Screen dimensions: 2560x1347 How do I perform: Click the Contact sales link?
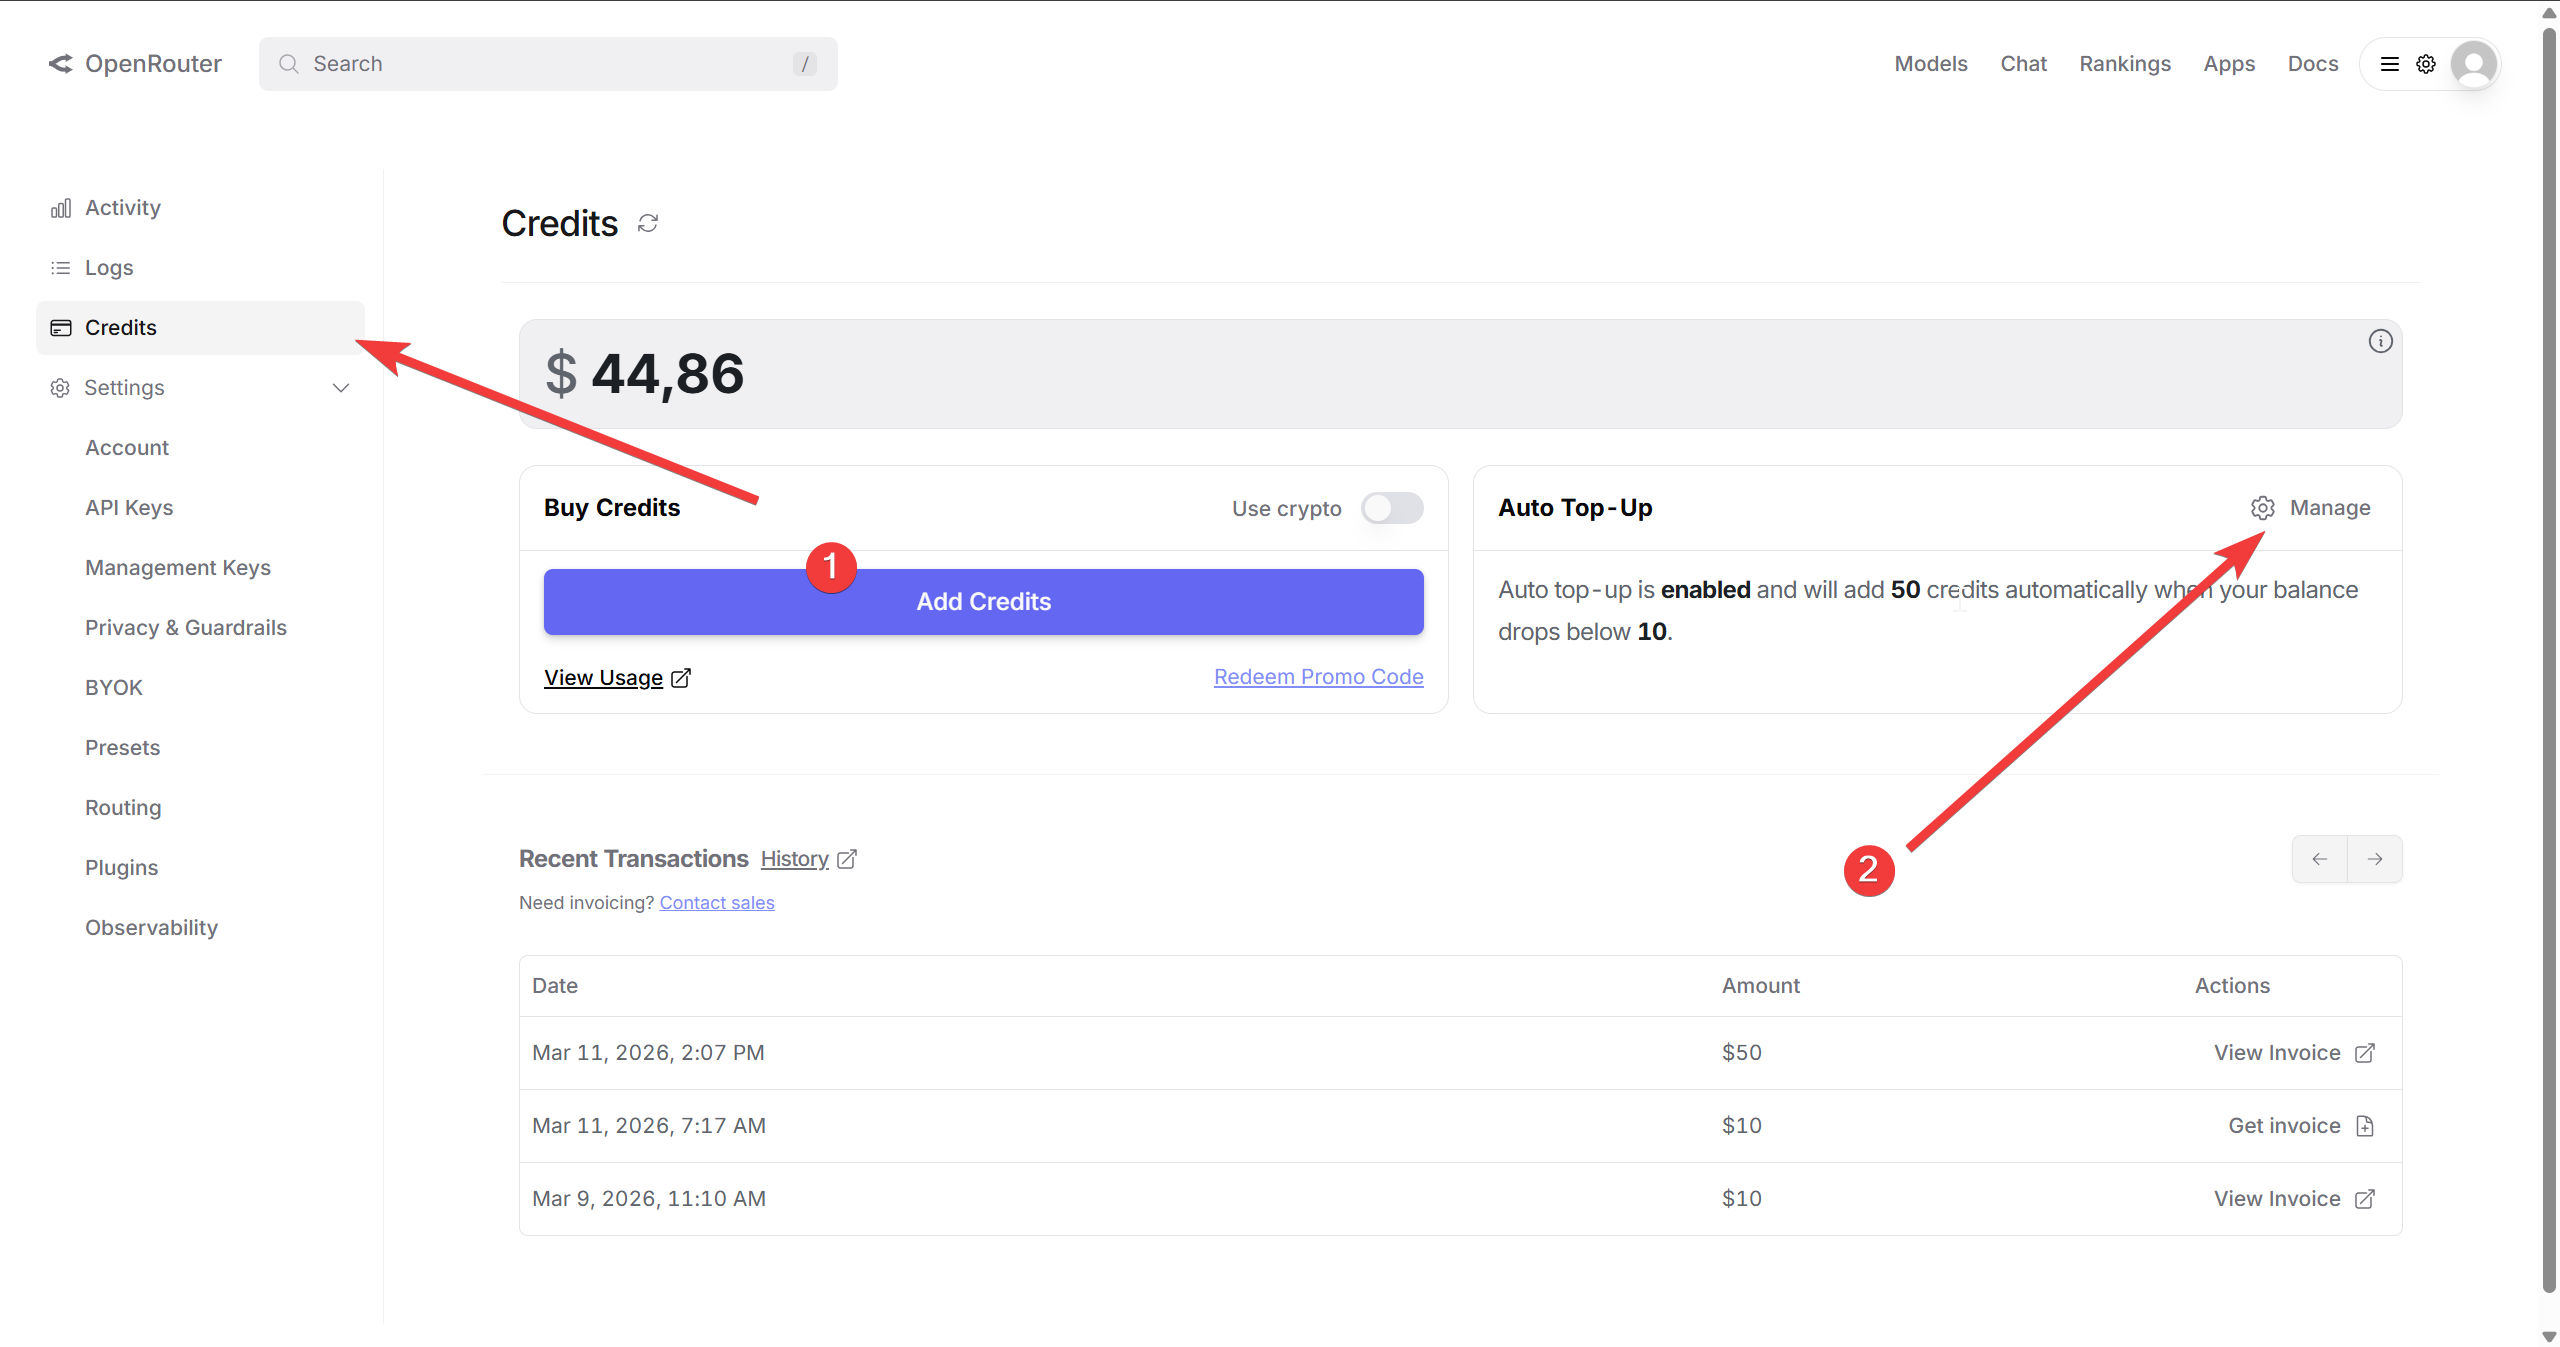(717, 903)
